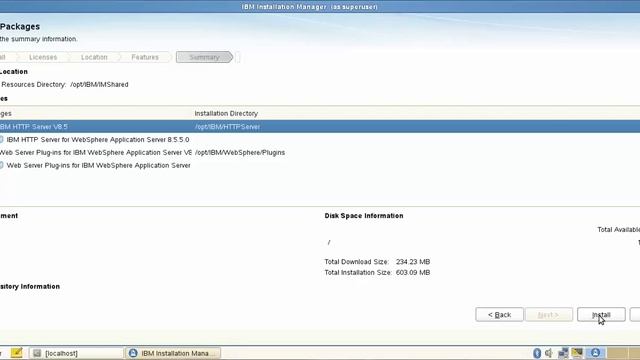Click the display monitor tray icon
The image size is (640, 360).
[577, 353]
